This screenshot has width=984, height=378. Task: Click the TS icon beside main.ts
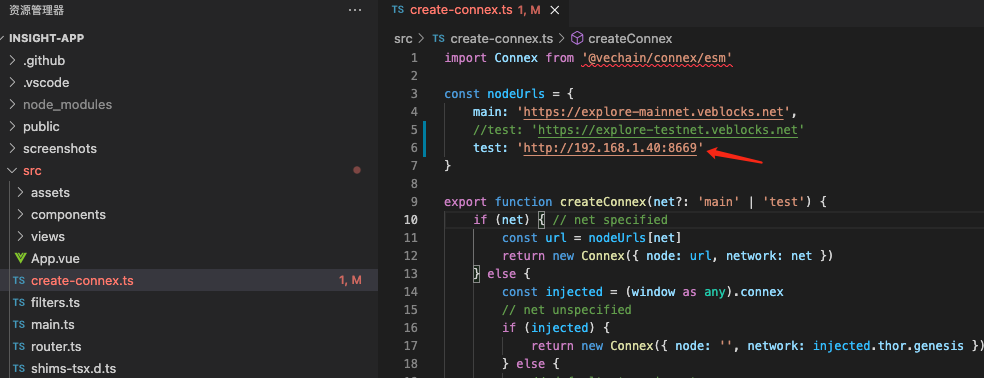(19, 325)
